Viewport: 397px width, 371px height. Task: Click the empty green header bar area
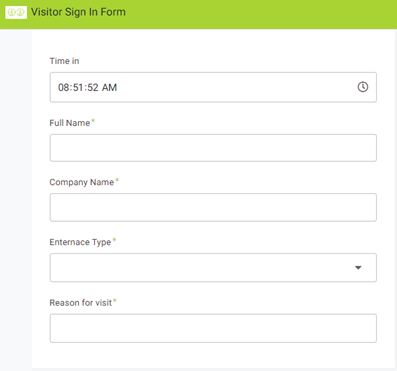(260, 14)
